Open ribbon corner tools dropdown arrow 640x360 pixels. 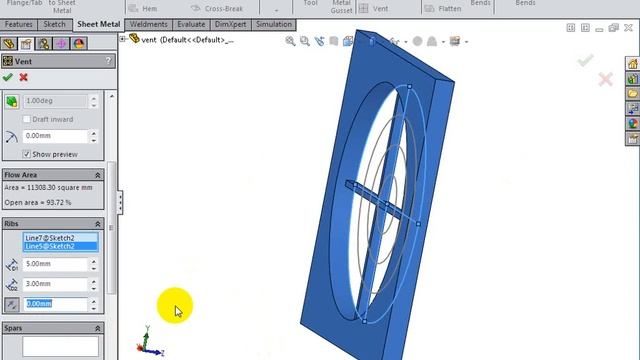pos(276,10)
